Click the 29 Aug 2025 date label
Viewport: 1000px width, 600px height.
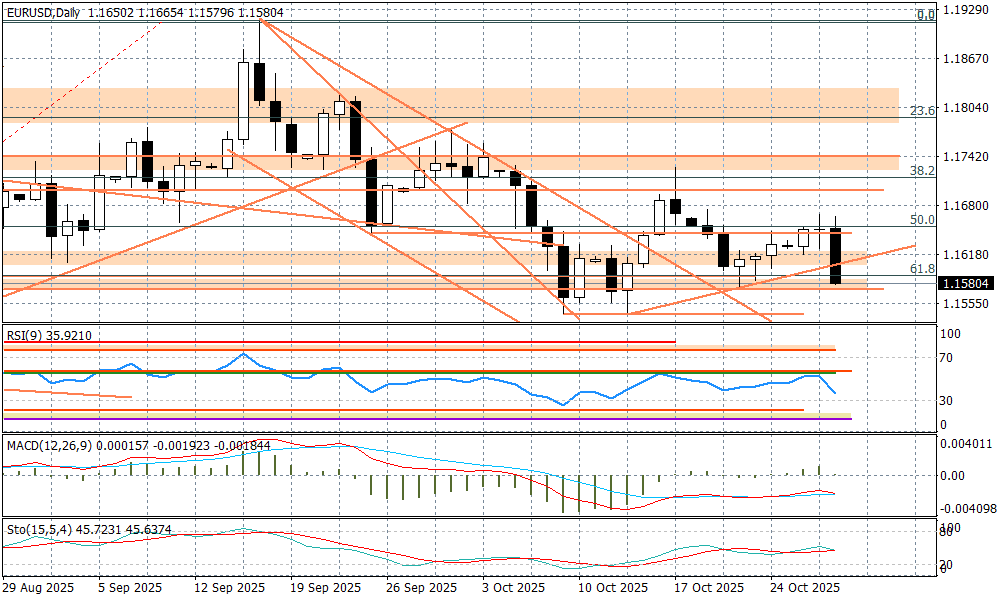(x=38, y=587)
